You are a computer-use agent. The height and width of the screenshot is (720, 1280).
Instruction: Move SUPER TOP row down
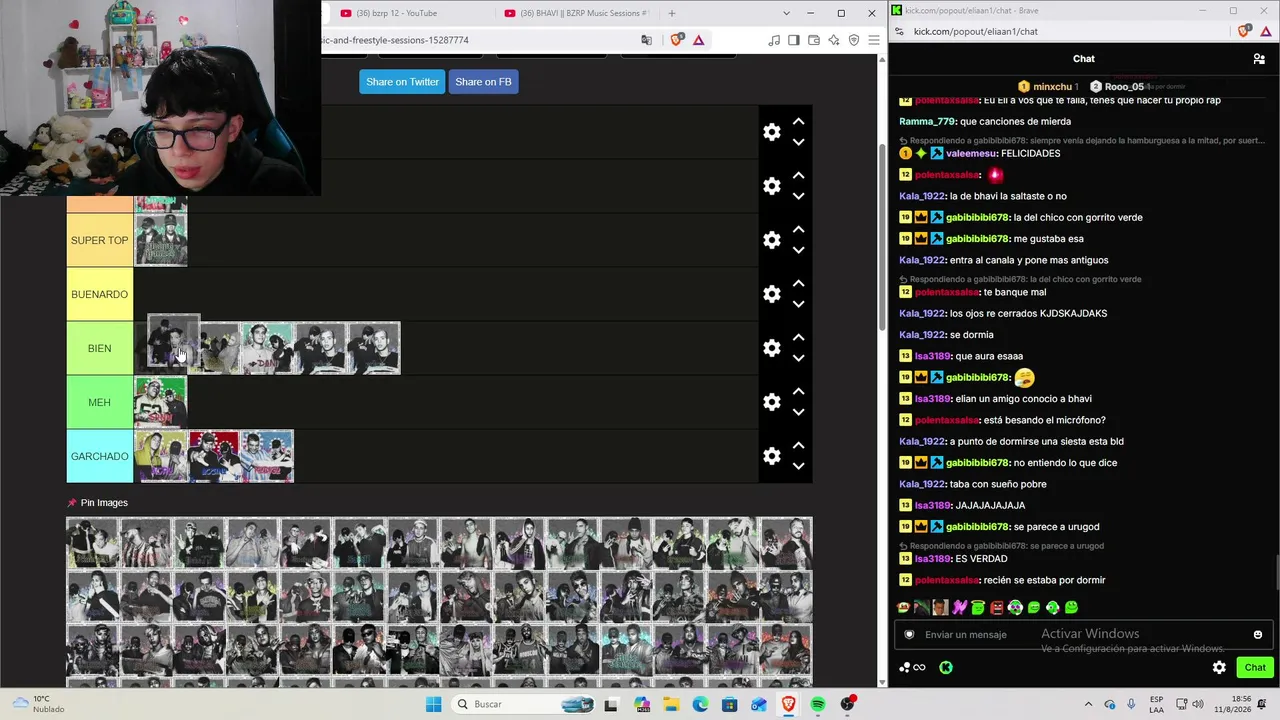tap(798, 250)
